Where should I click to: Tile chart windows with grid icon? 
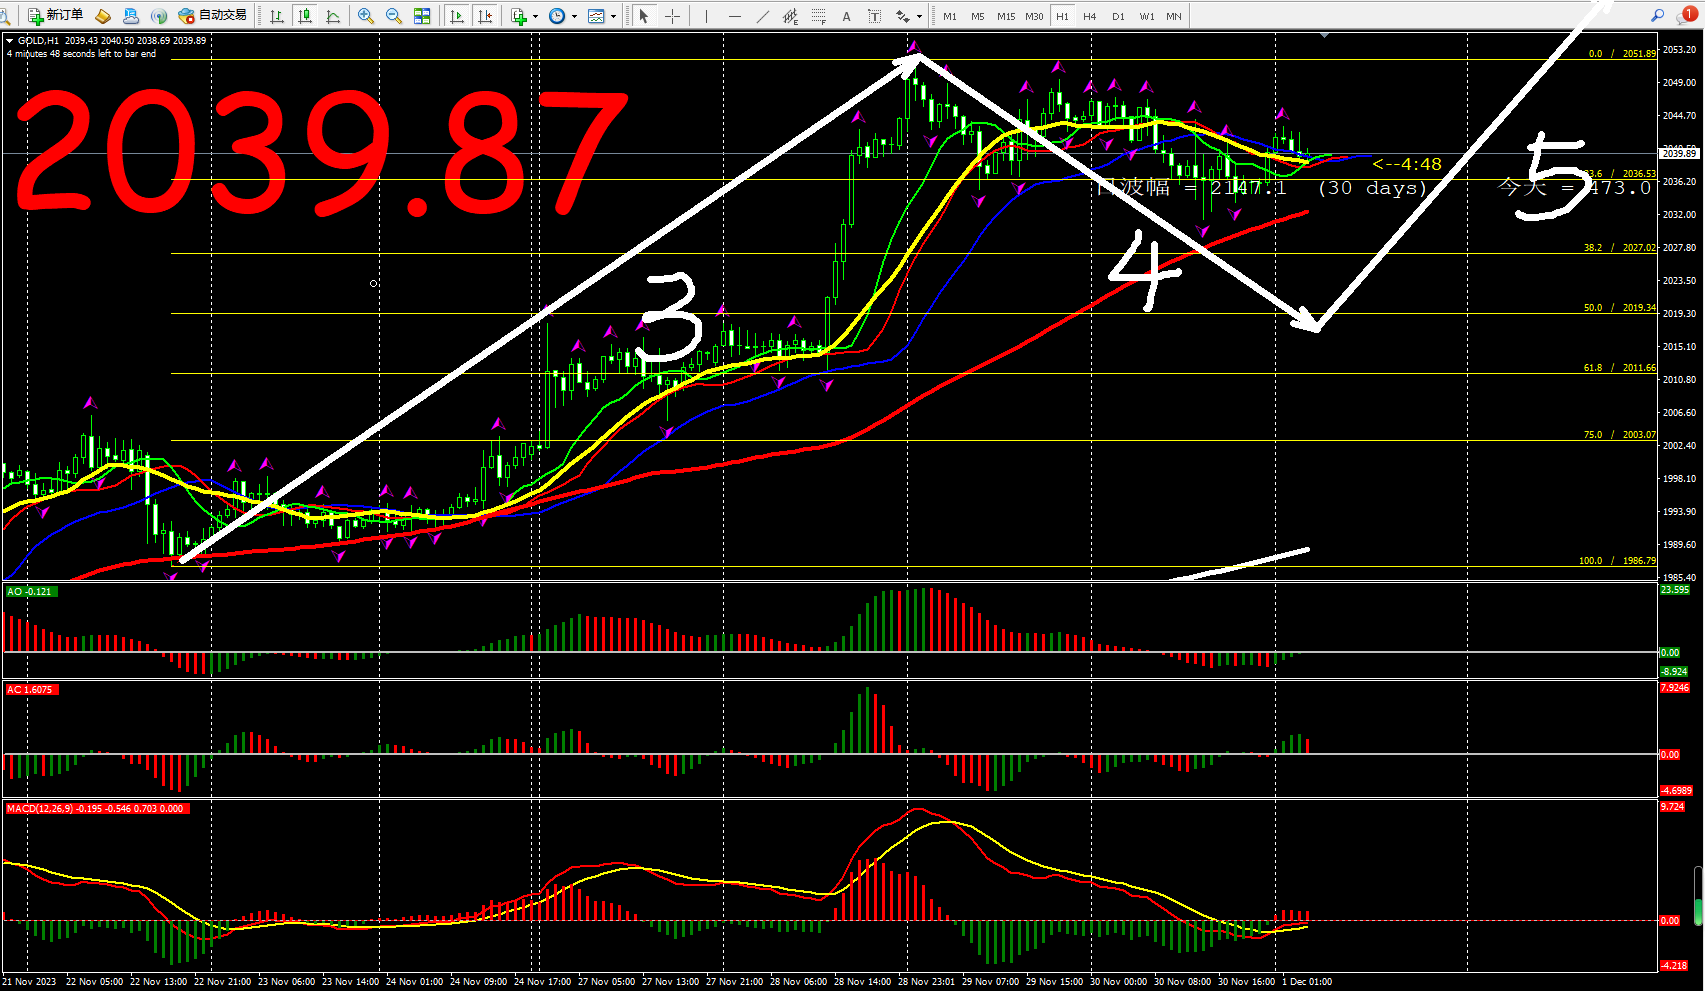point(422,16)
